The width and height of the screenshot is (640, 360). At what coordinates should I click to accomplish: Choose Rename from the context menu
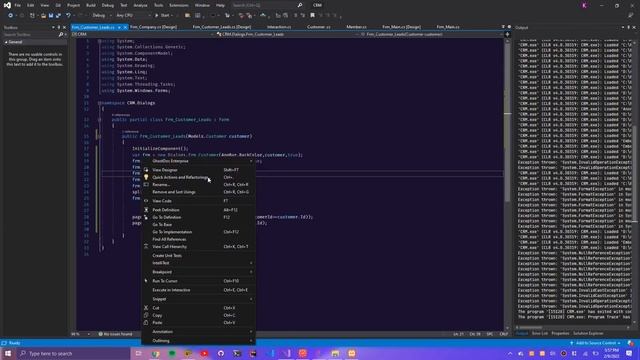click(x=198, y=184)
